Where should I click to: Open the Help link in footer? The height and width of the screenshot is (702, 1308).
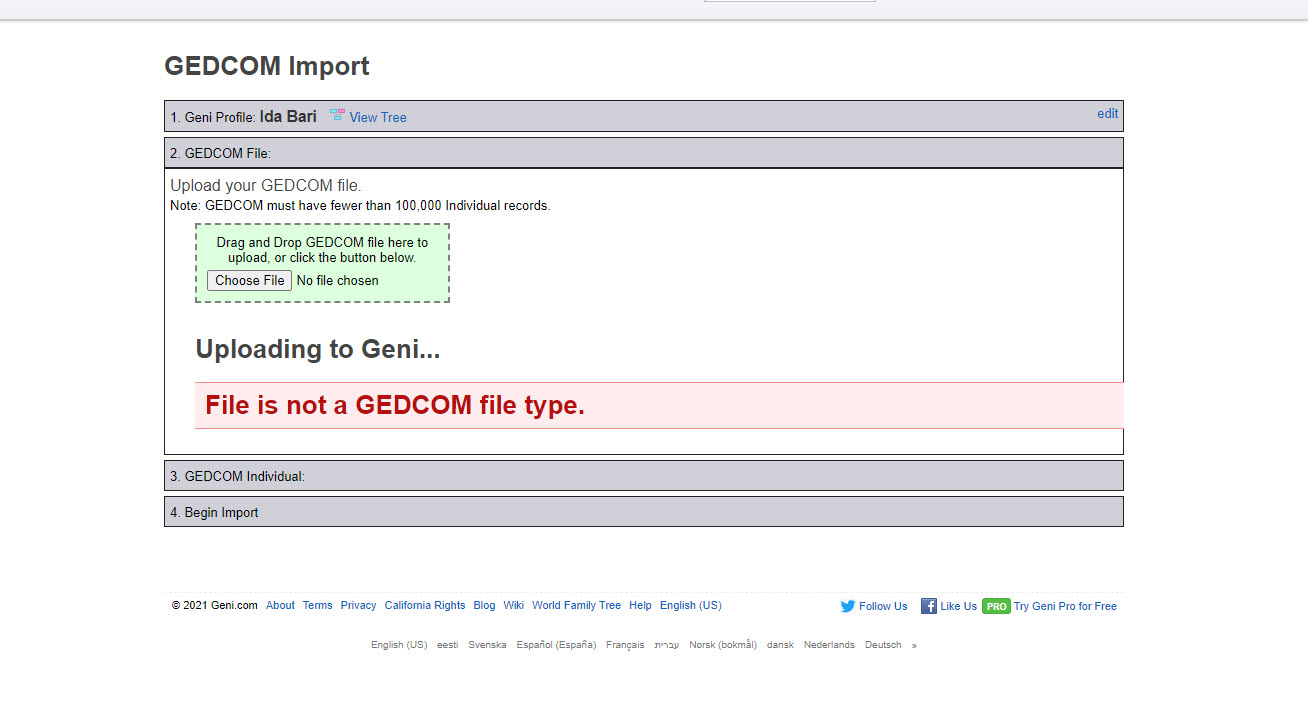click(640, 605)
